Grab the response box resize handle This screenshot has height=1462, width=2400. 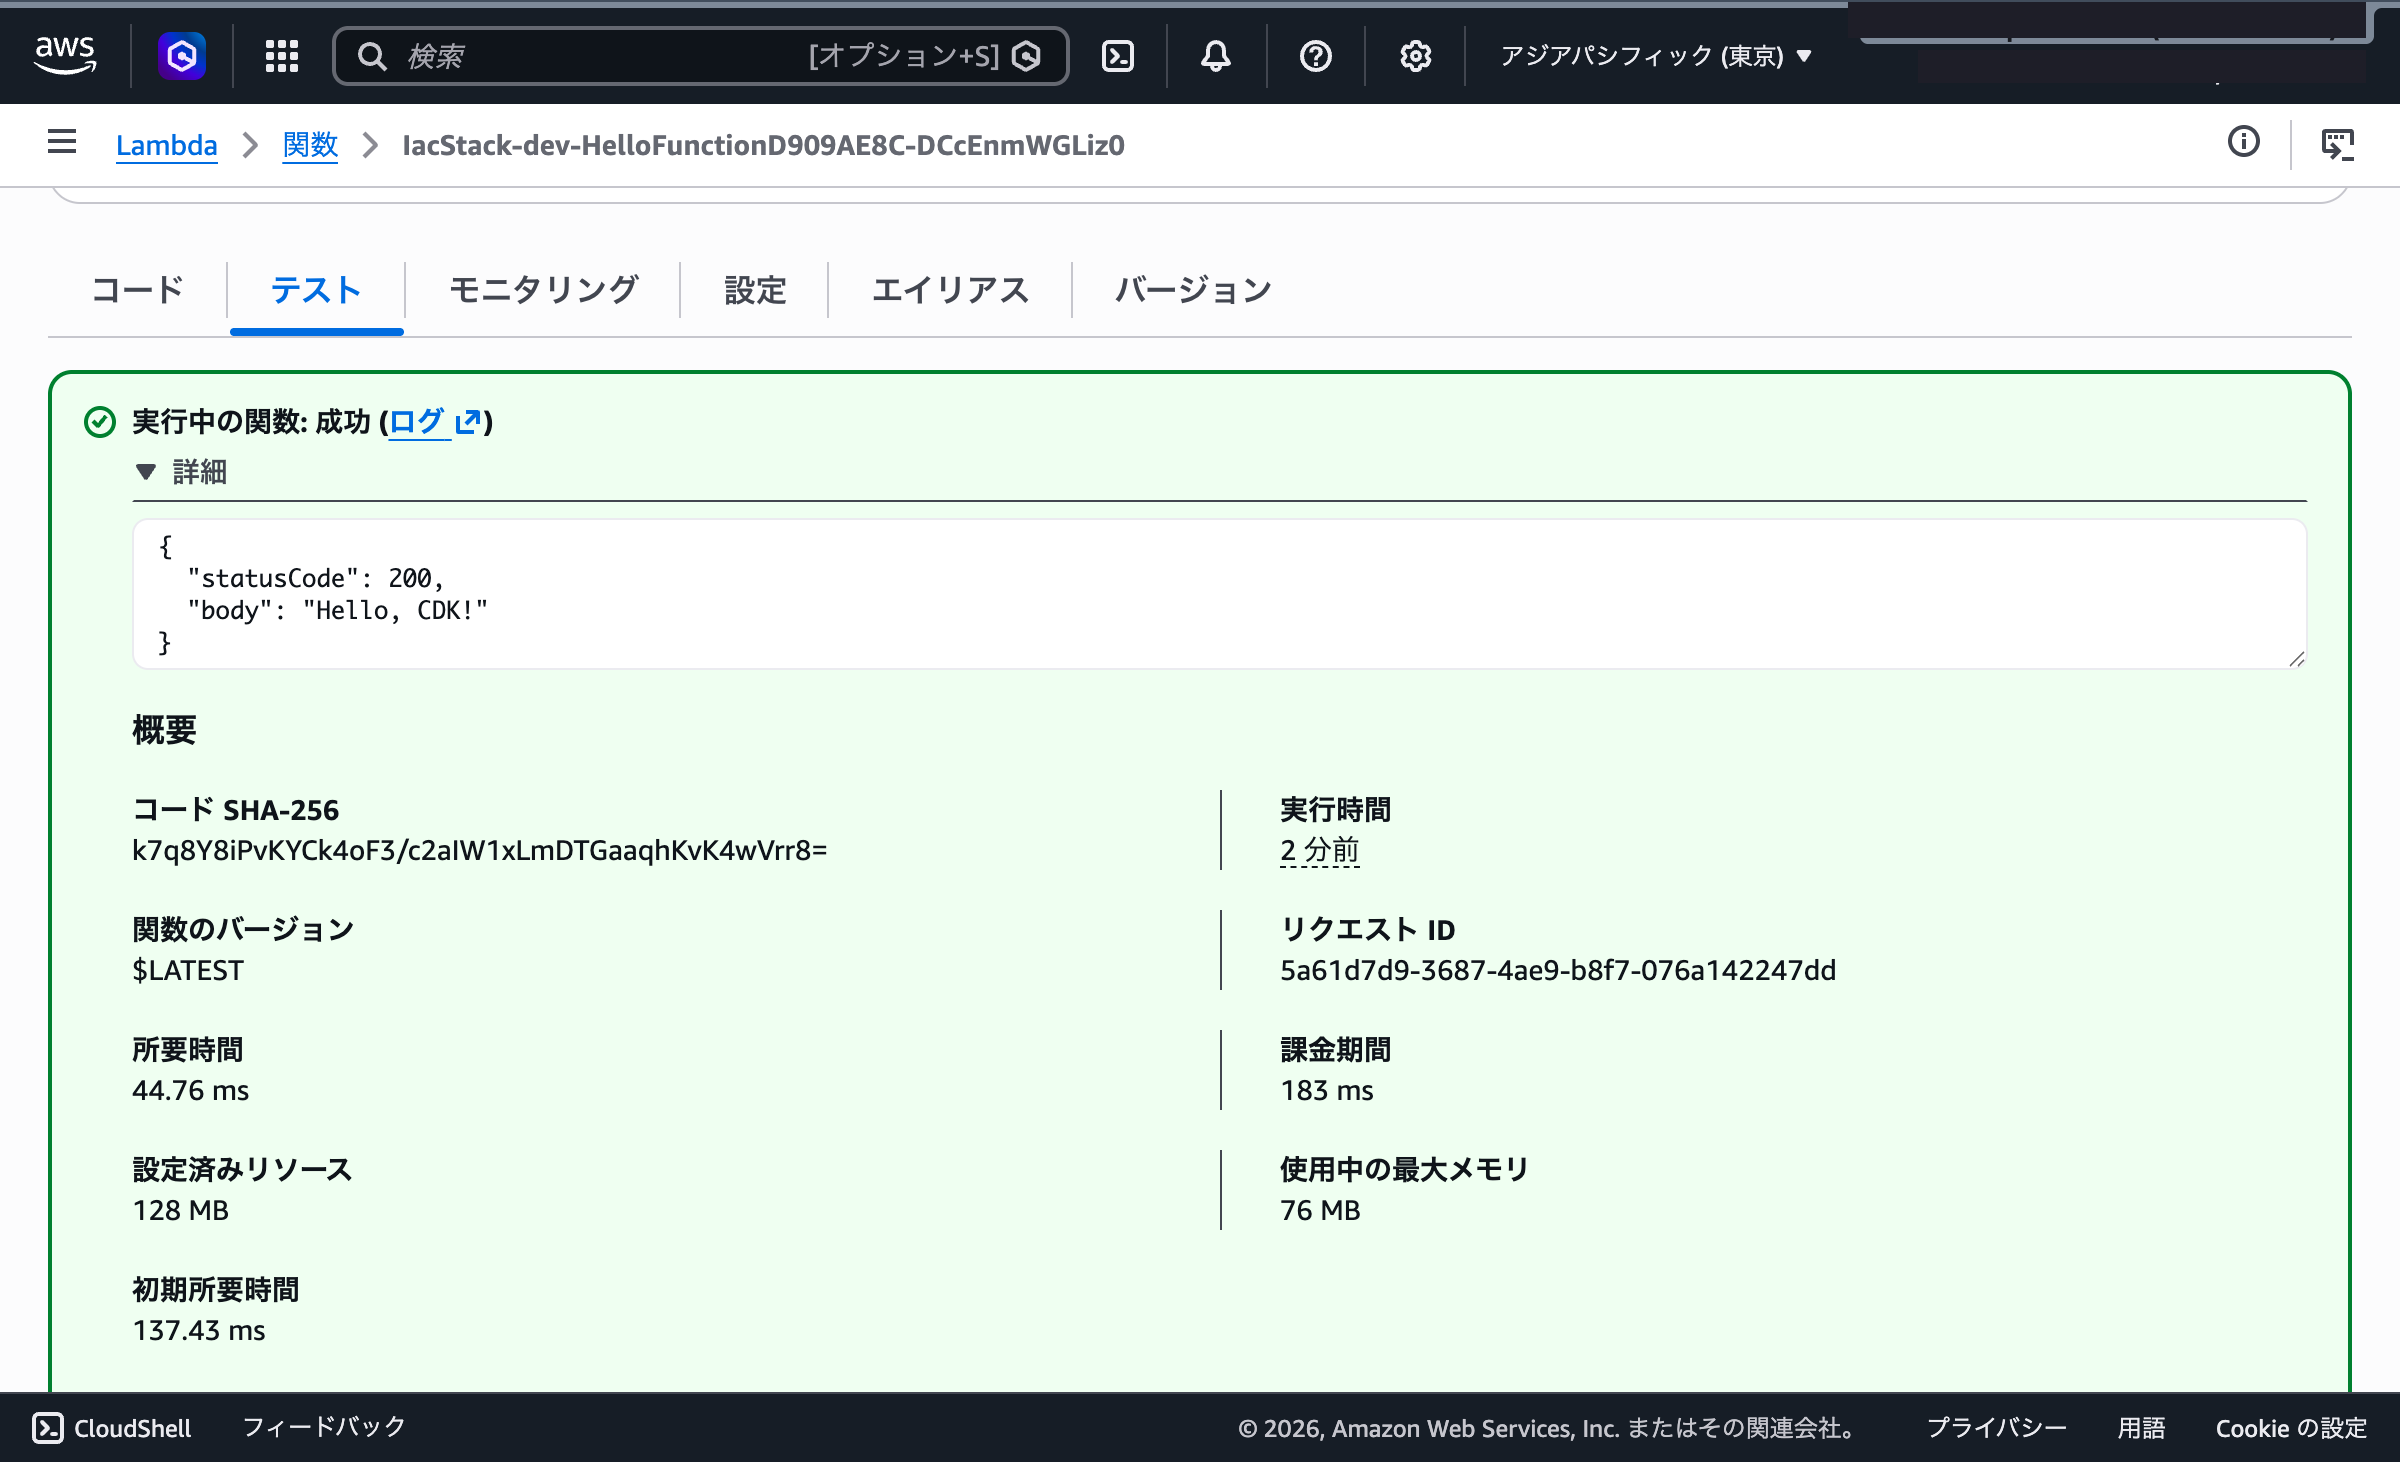[x=2296, y=659]
